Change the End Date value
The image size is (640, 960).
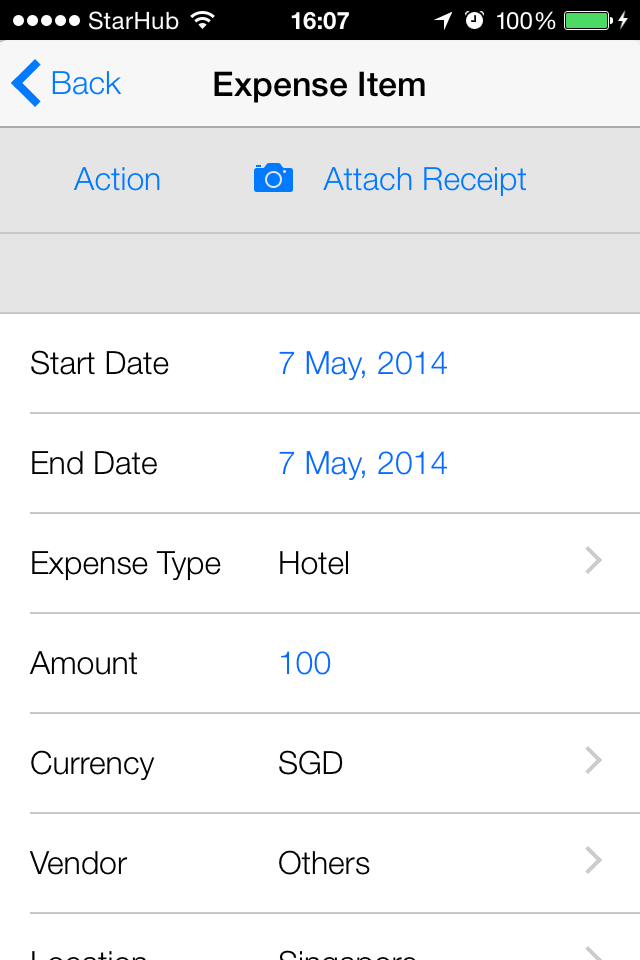(x=363, y=463)
